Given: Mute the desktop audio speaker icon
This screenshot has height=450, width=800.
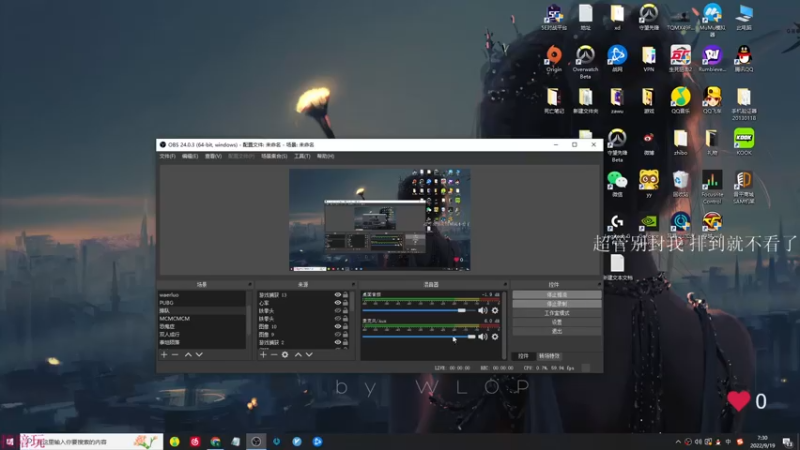Looking at the screenshot, I should (482, 310).
